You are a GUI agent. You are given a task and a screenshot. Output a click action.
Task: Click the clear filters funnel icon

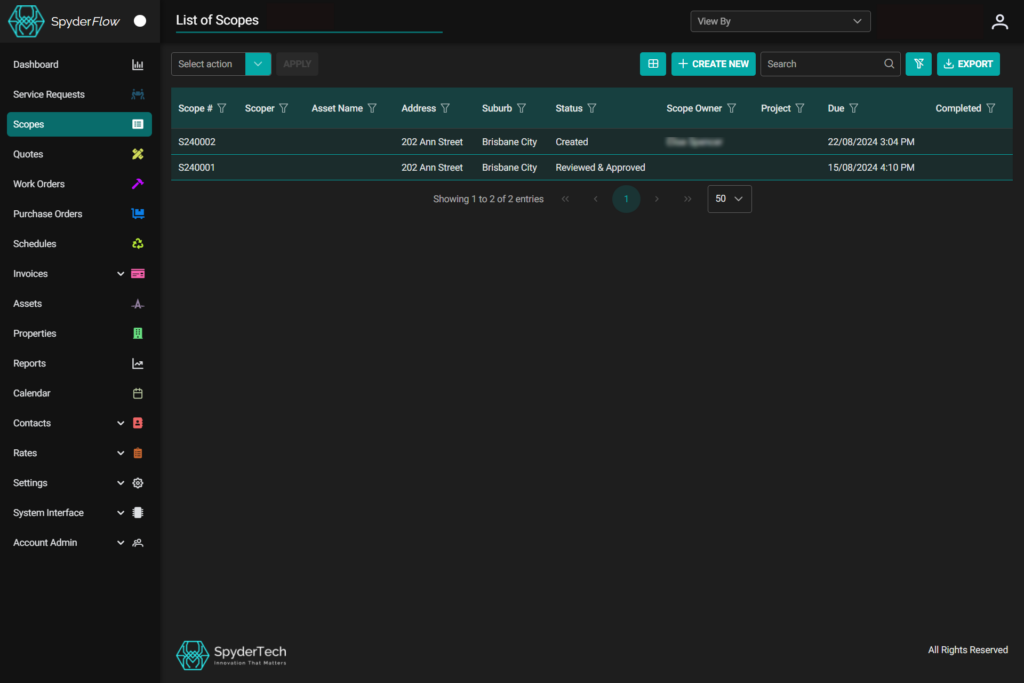918,64
